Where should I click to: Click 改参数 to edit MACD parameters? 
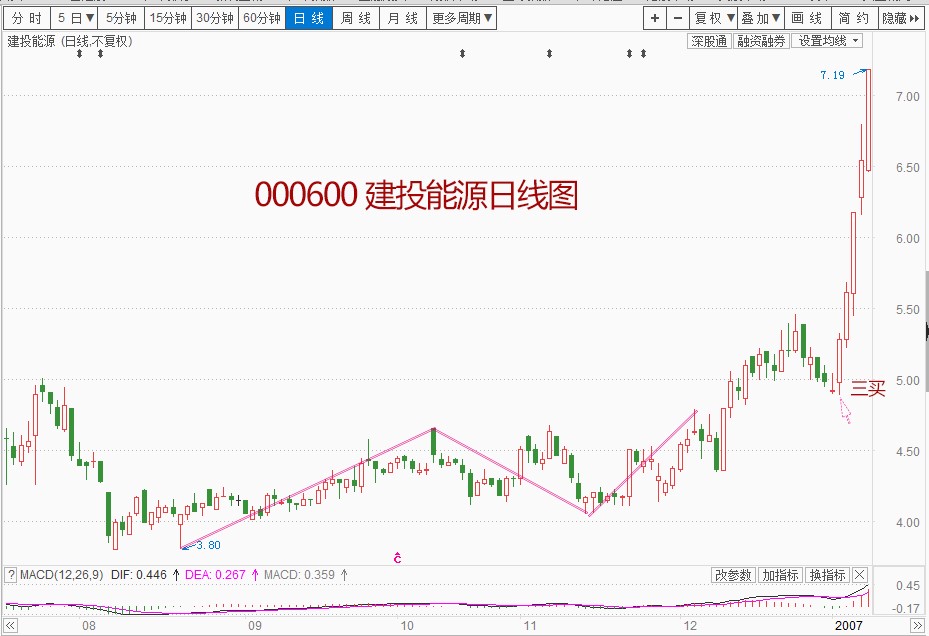(x=732, y=575)
